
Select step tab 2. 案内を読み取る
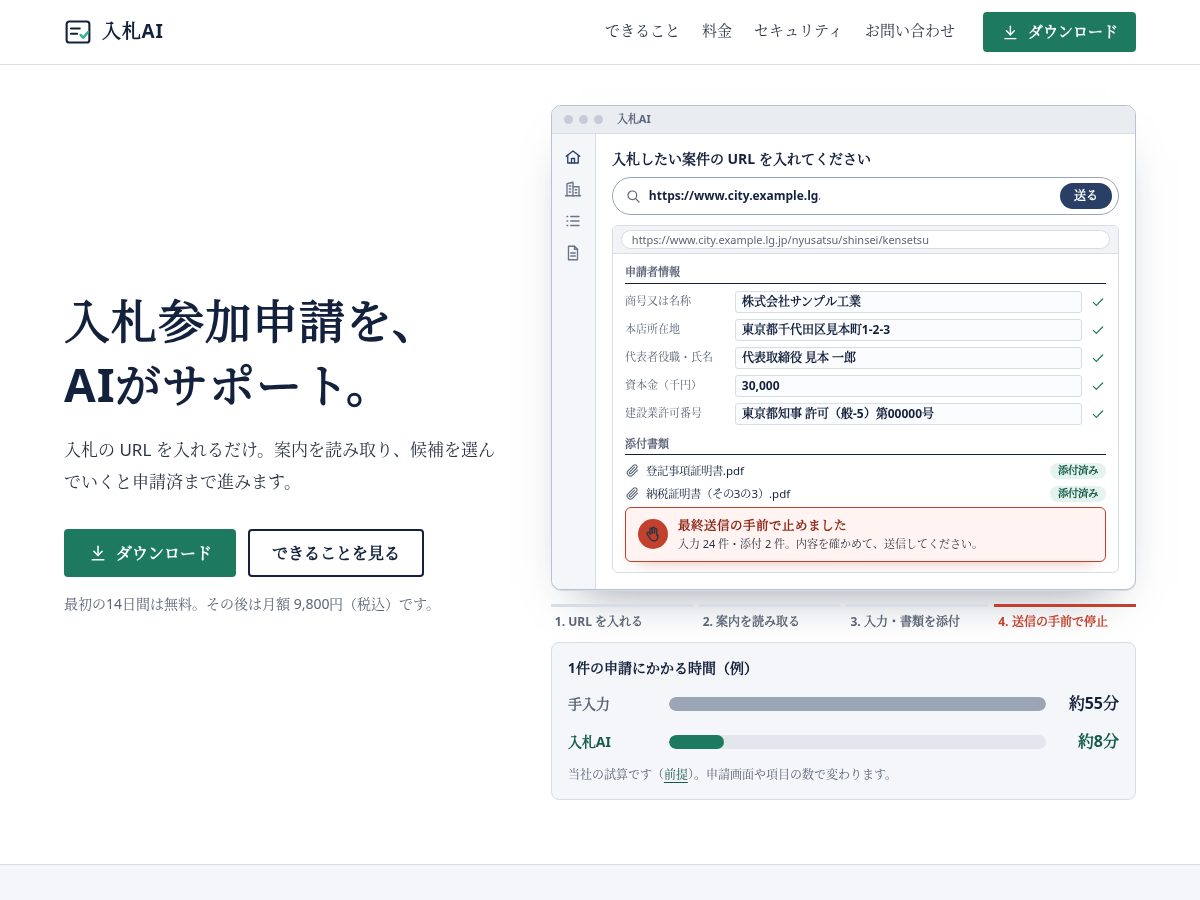click(769, 619)
